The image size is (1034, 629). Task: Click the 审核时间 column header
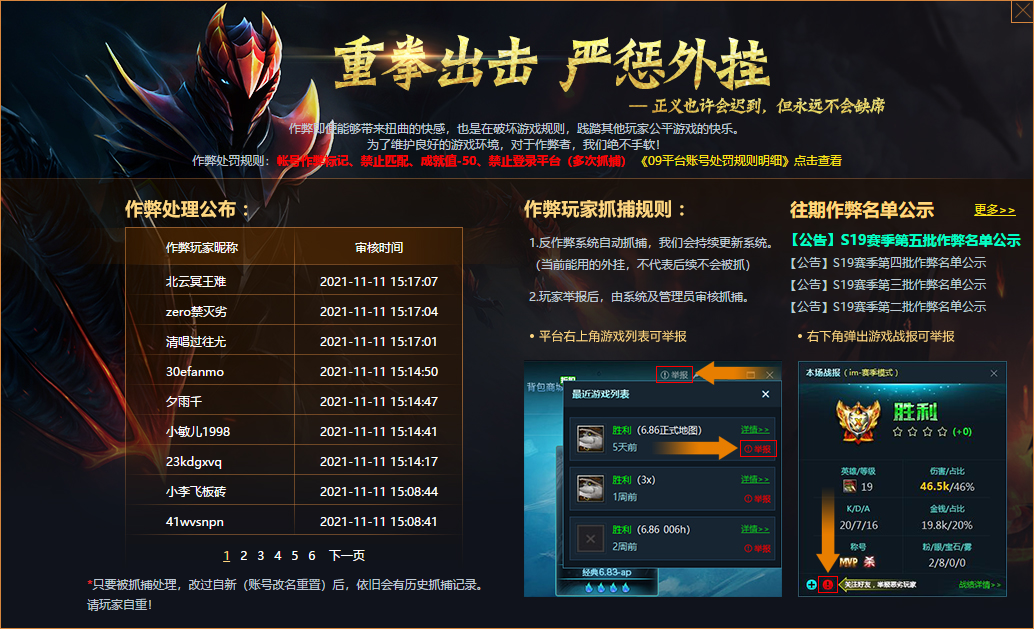(x=379, y=247)
